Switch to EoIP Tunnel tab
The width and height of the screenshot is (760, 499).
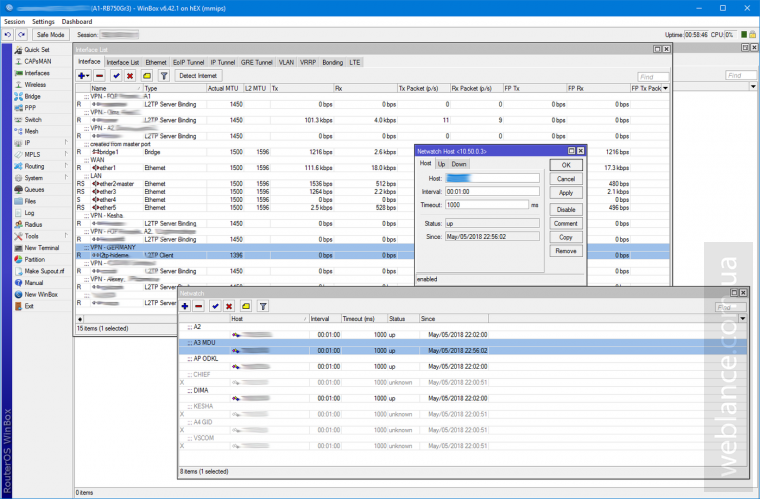tap(189, 62)
